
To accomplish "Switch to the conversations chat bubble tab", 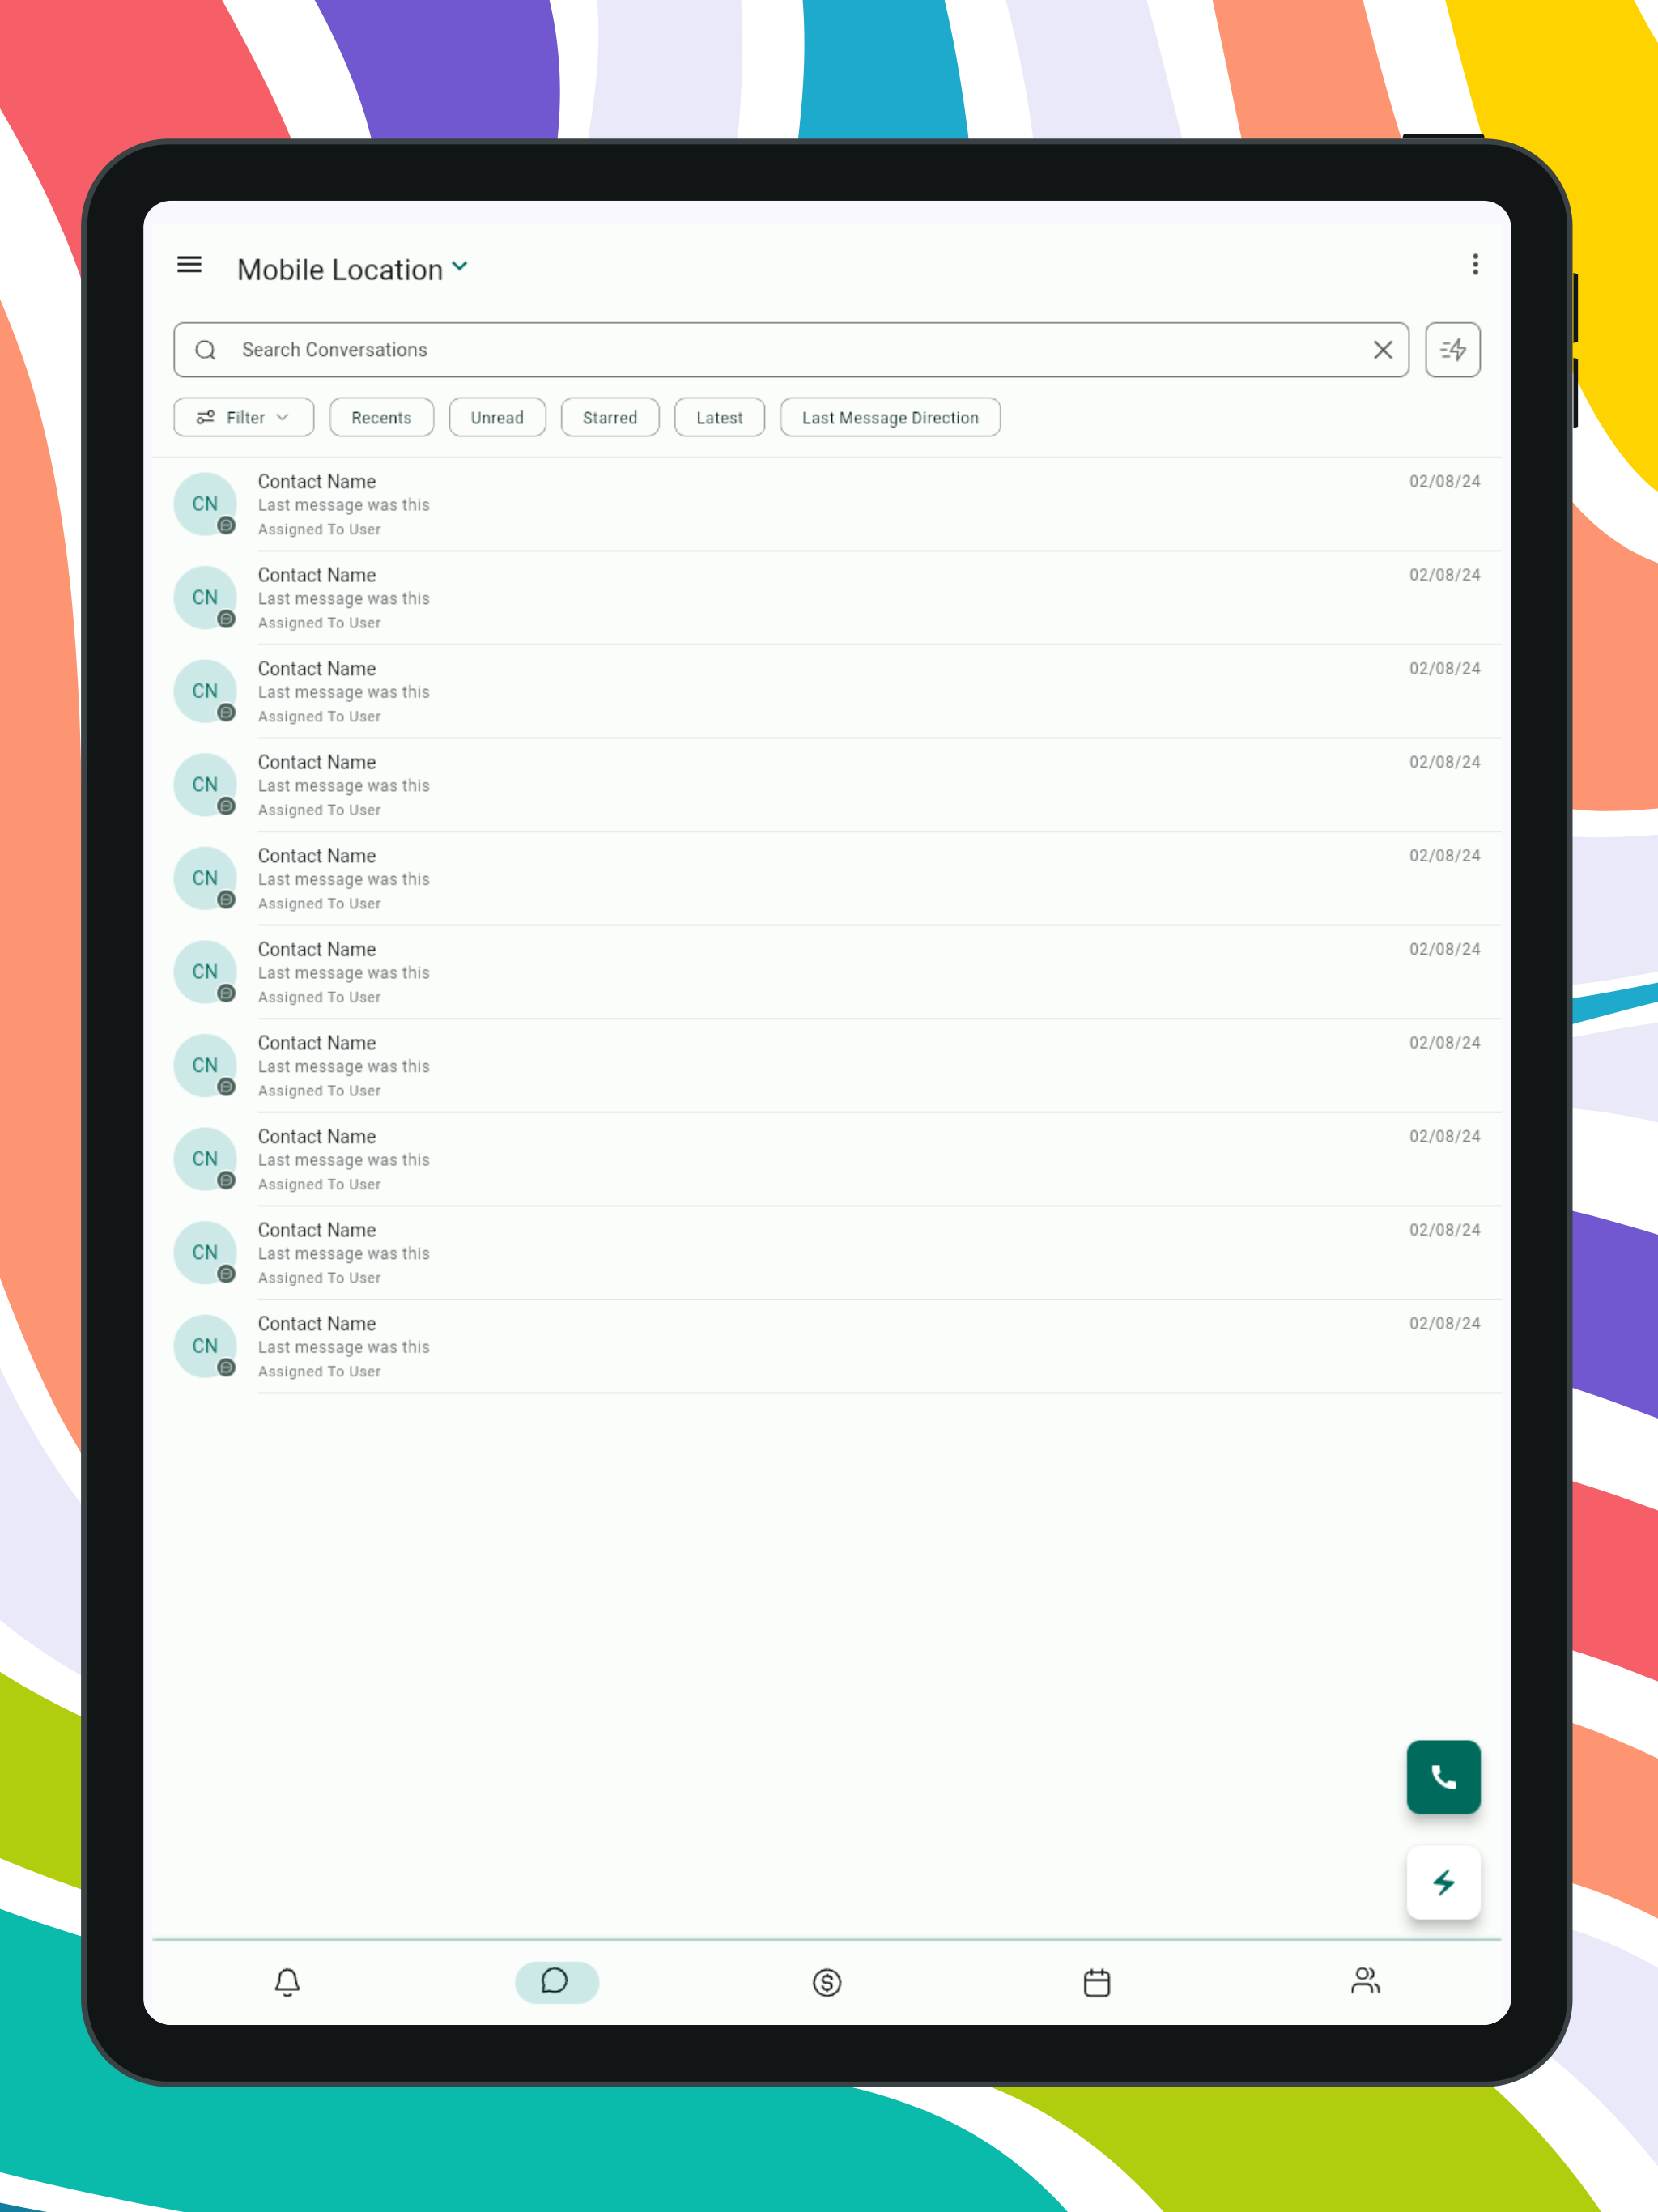I will pyautogui.click(x=556, y=1982).
